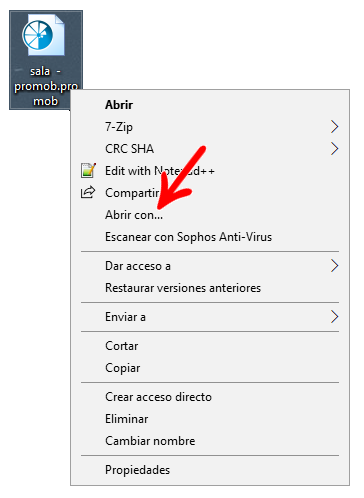Choose Edit with Notepad++

pos(210,171)
